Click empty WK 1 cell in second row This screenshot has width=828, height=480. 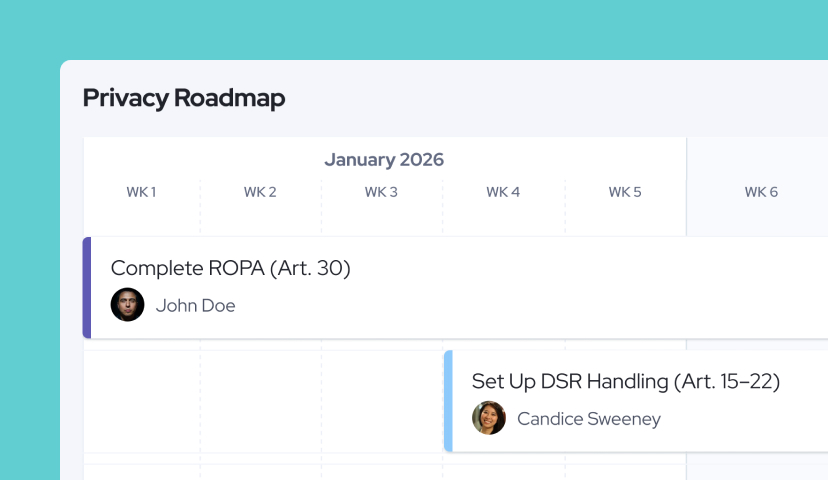[x=142, y=401]
